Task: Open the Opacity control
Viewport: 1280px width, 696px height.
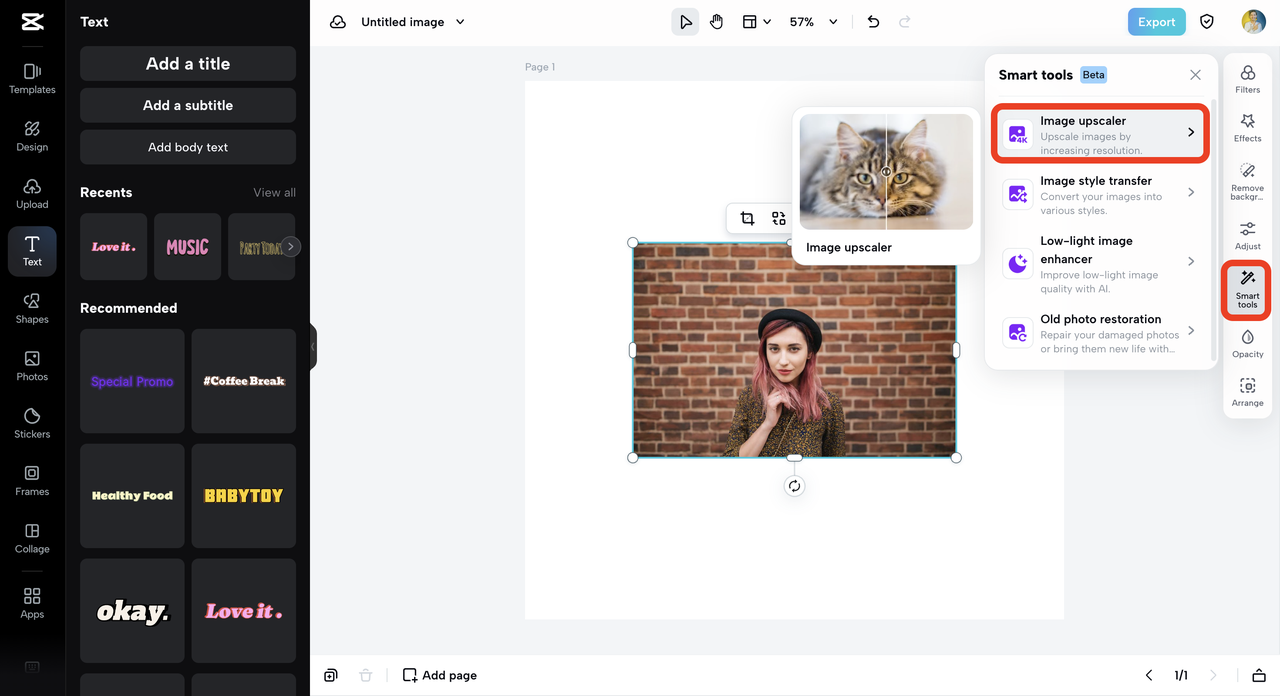Action: coord(1247,343)
